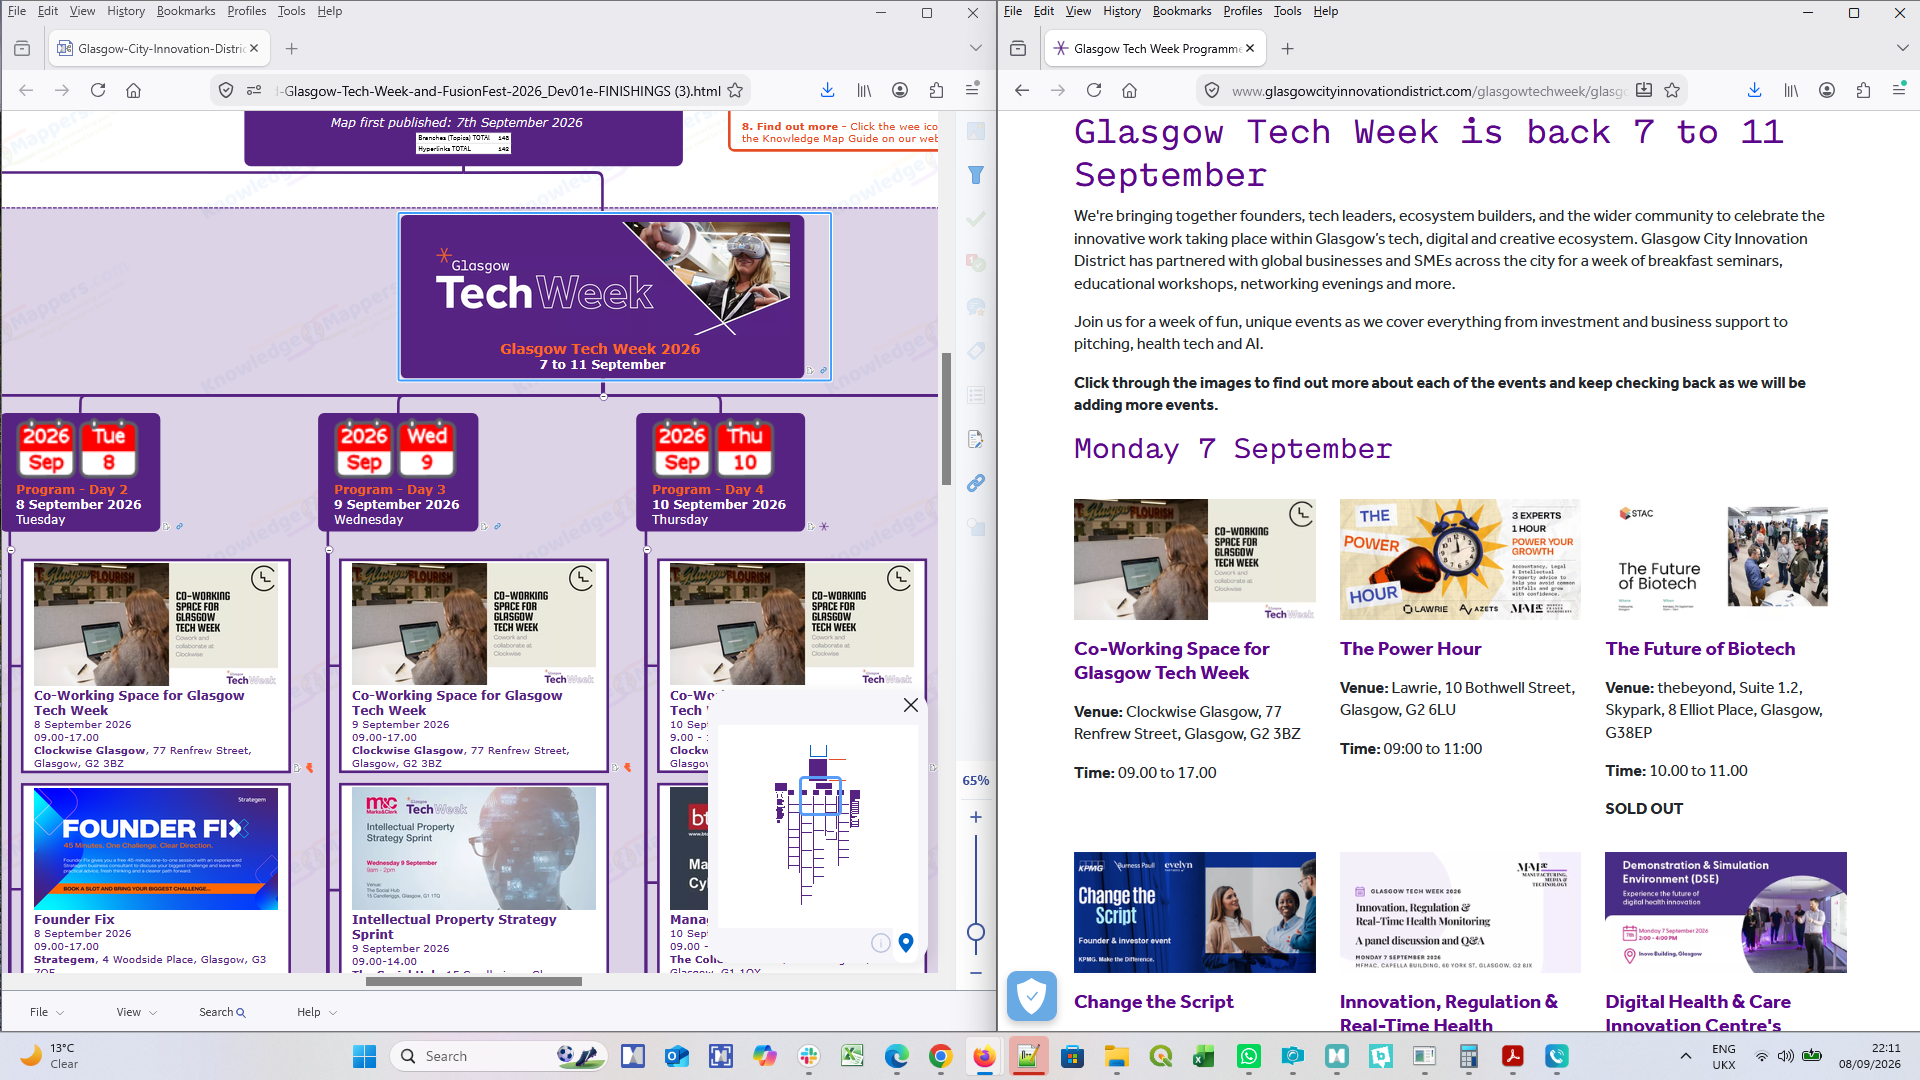This screenshot has height=1080, width=1920.
Task: Expand the File dropdown in map bottom bar
Action: [x=47, y=1012]
